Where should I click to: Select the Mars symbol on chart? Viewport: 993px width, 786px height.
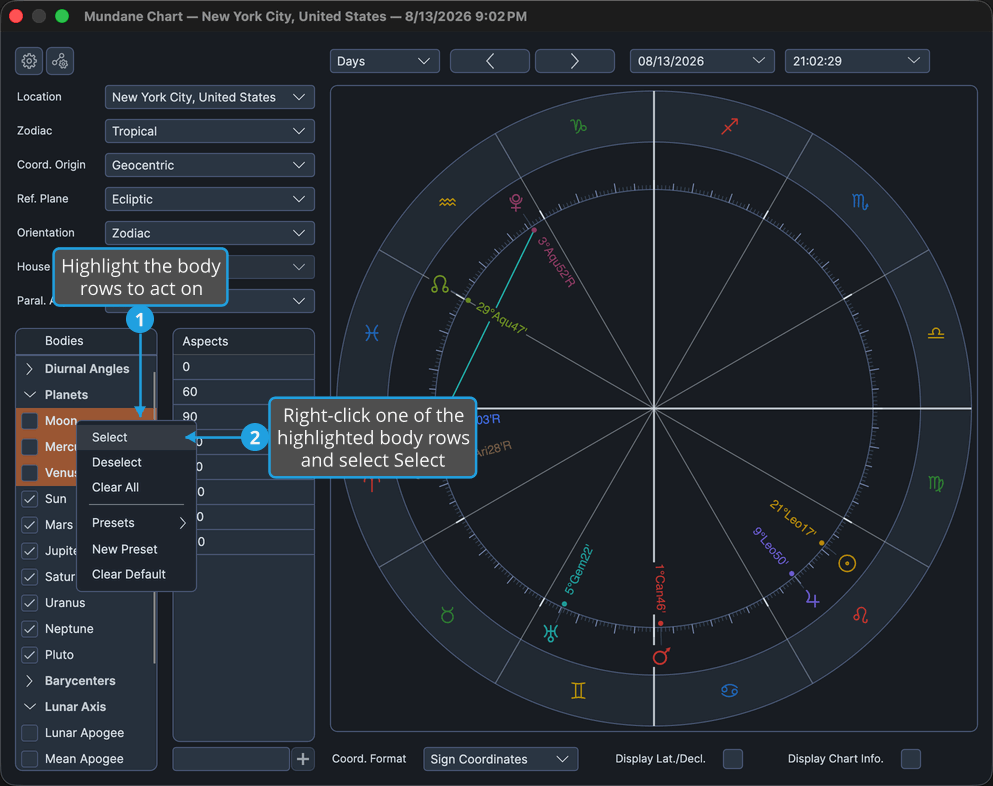coord(661,656)
